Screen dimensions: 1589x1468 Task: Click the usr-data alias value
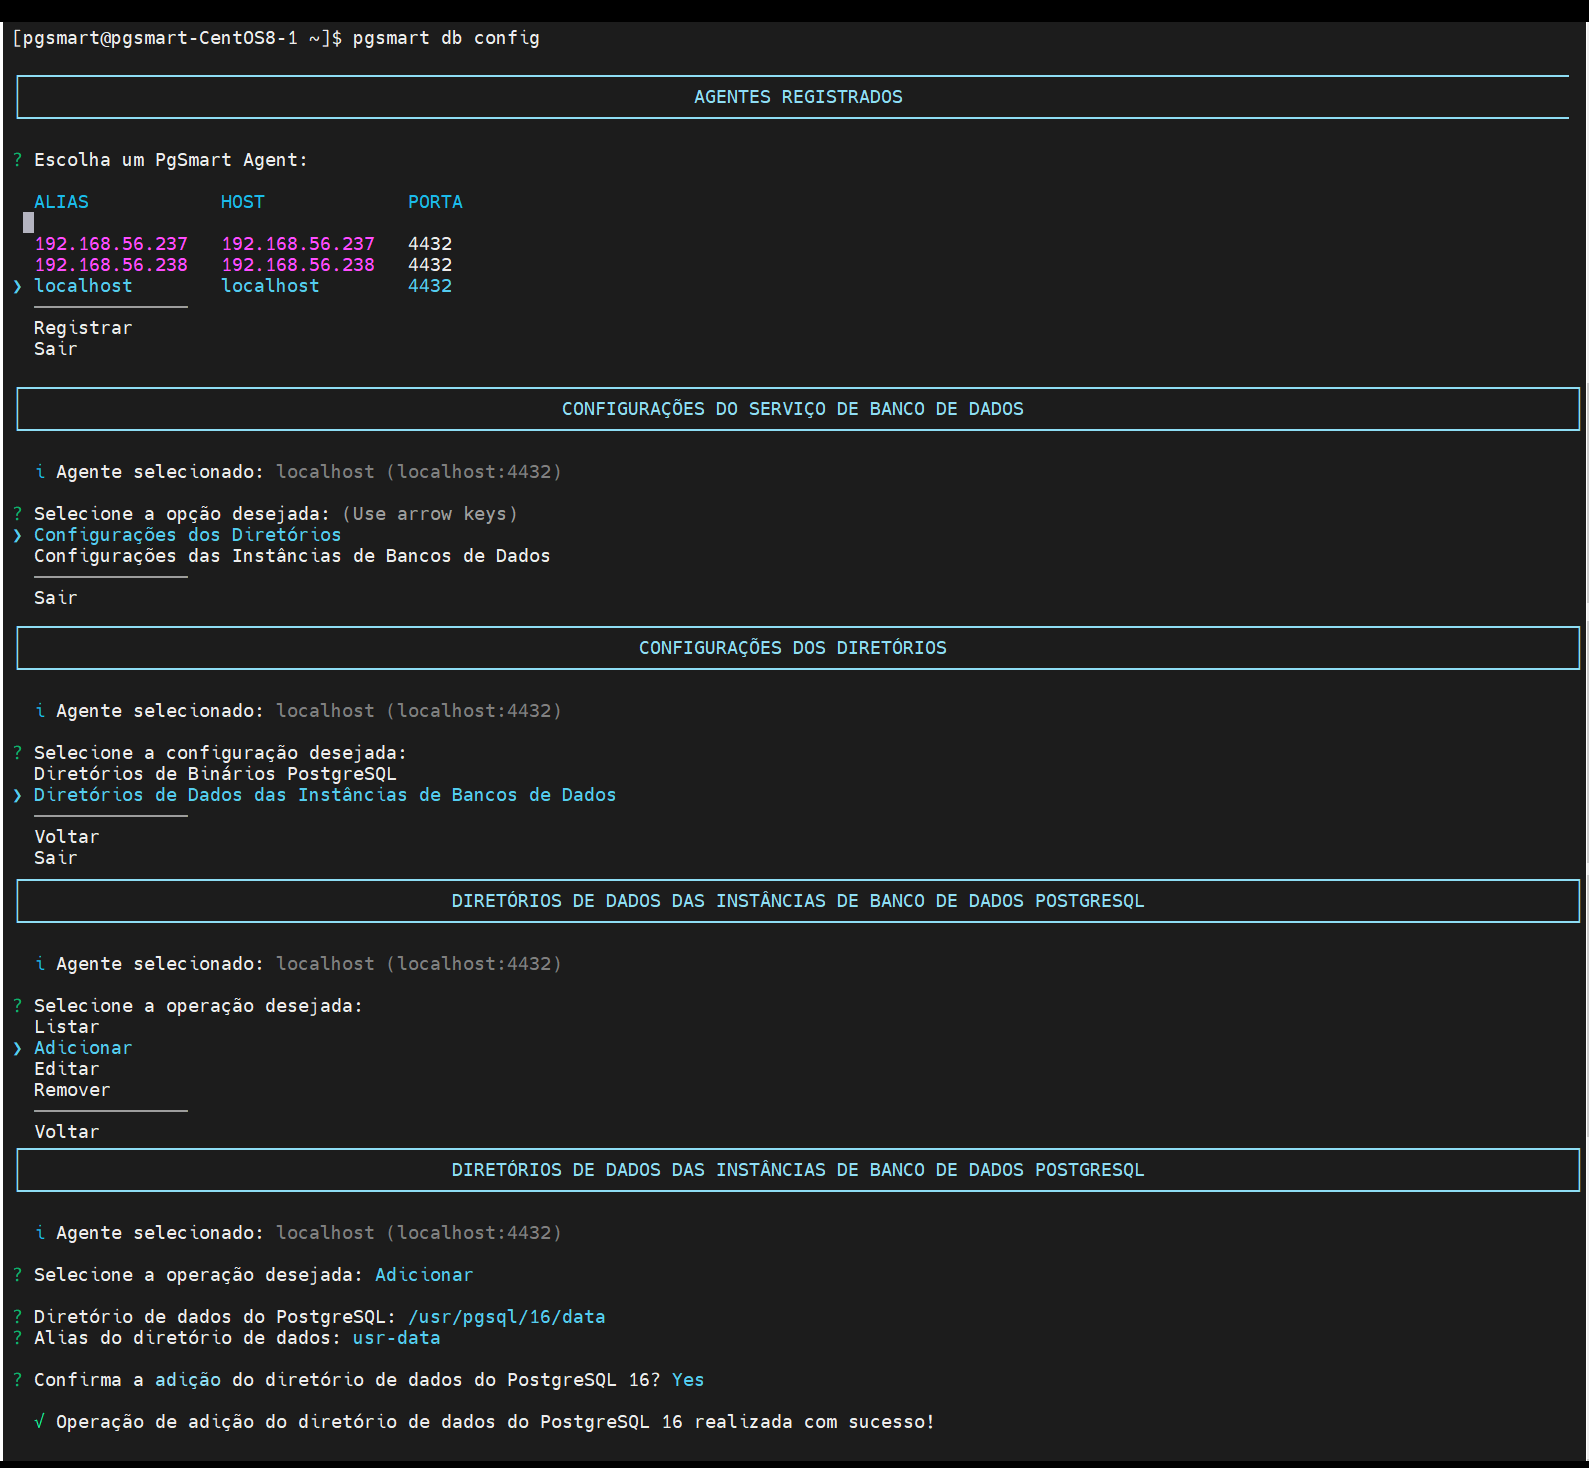point(397,1338)
